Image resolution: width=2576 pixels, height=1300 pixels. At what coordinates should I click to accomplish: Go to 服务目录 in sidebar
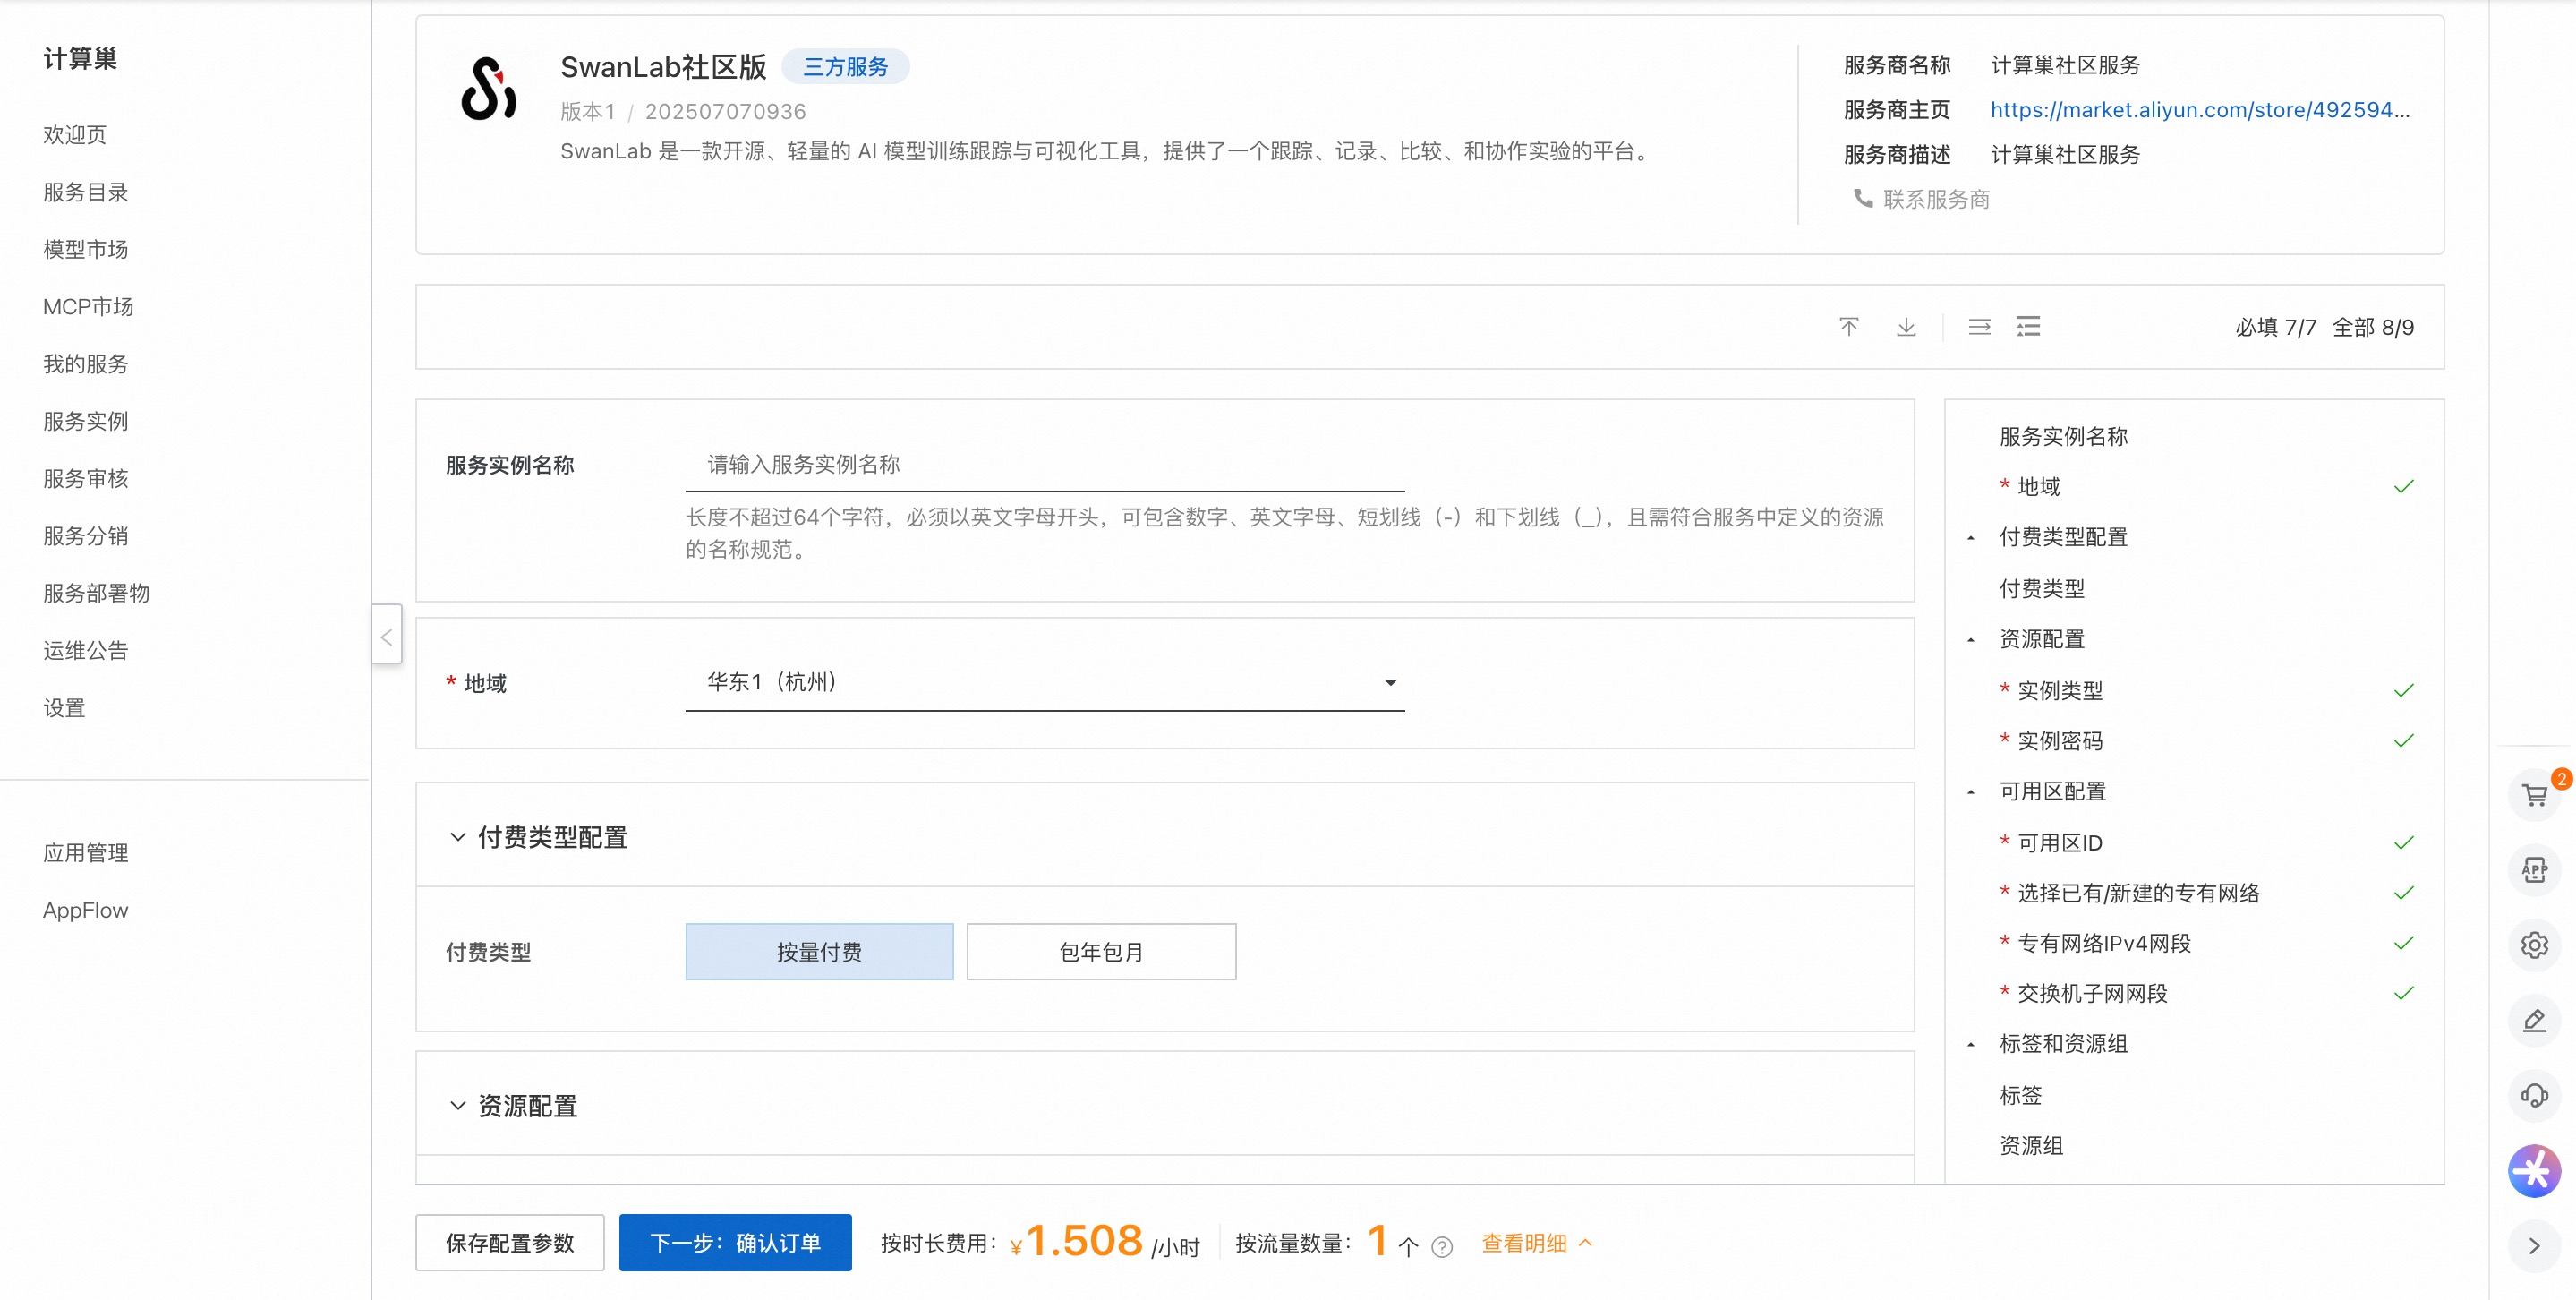coord(86,192)
